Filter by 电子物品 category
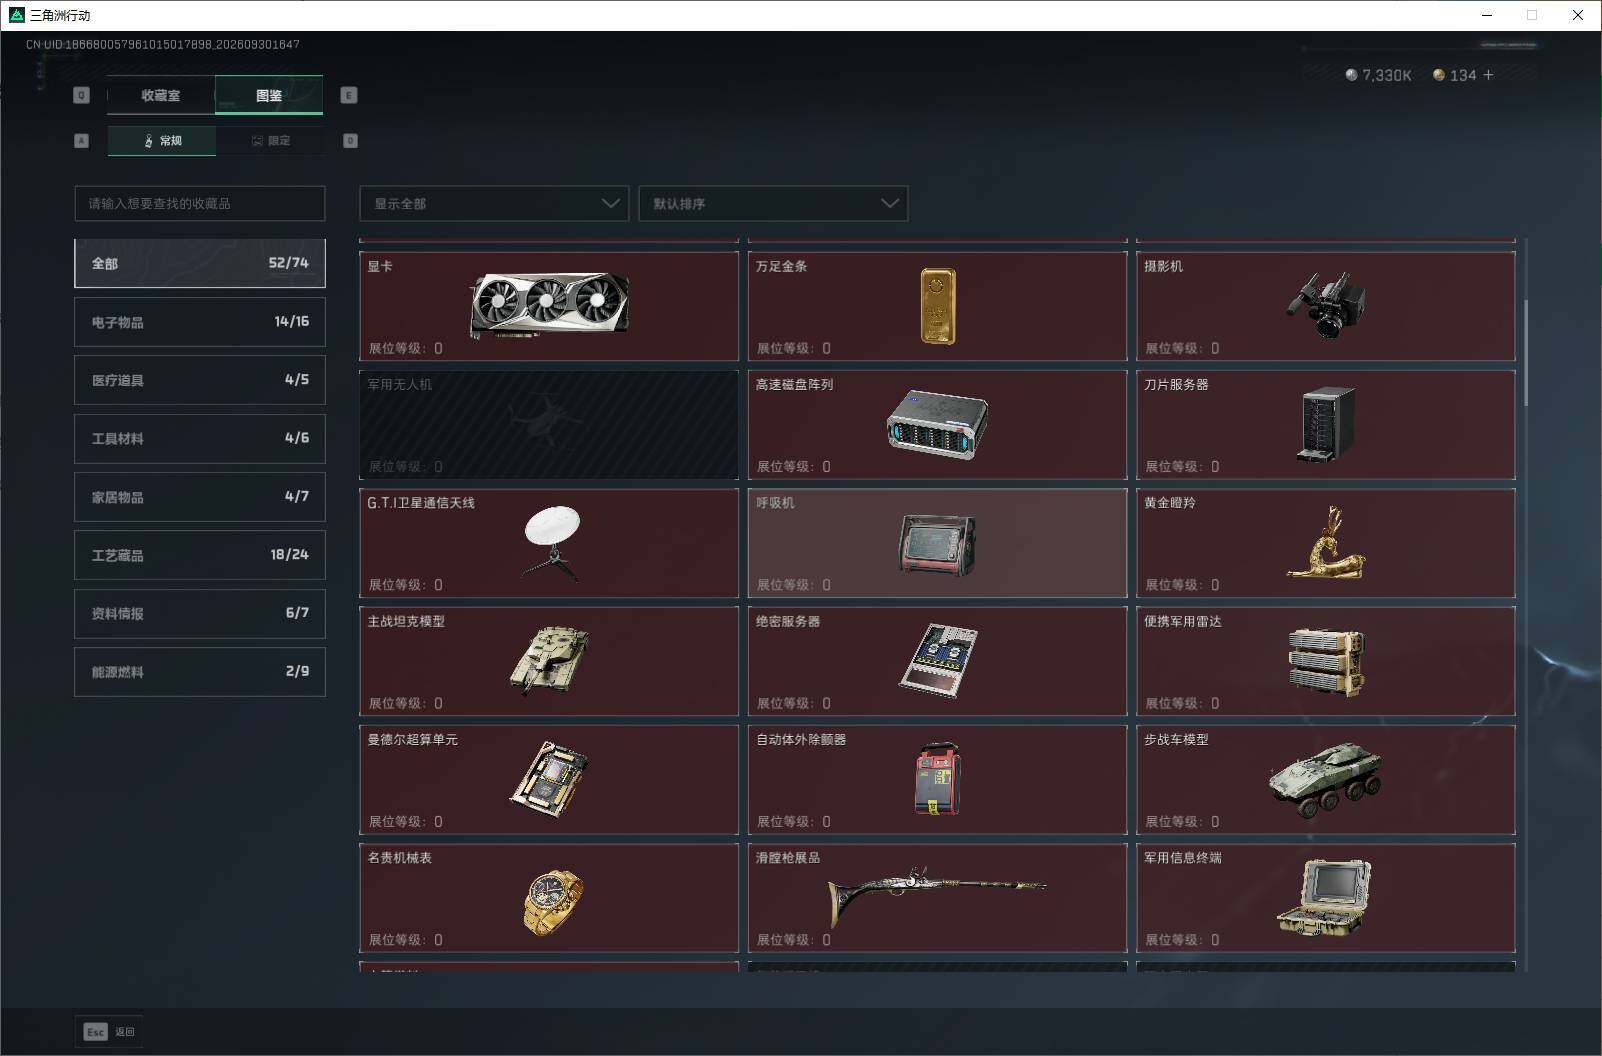This screenshot has width=1602, height=1056. pos(200,322)
